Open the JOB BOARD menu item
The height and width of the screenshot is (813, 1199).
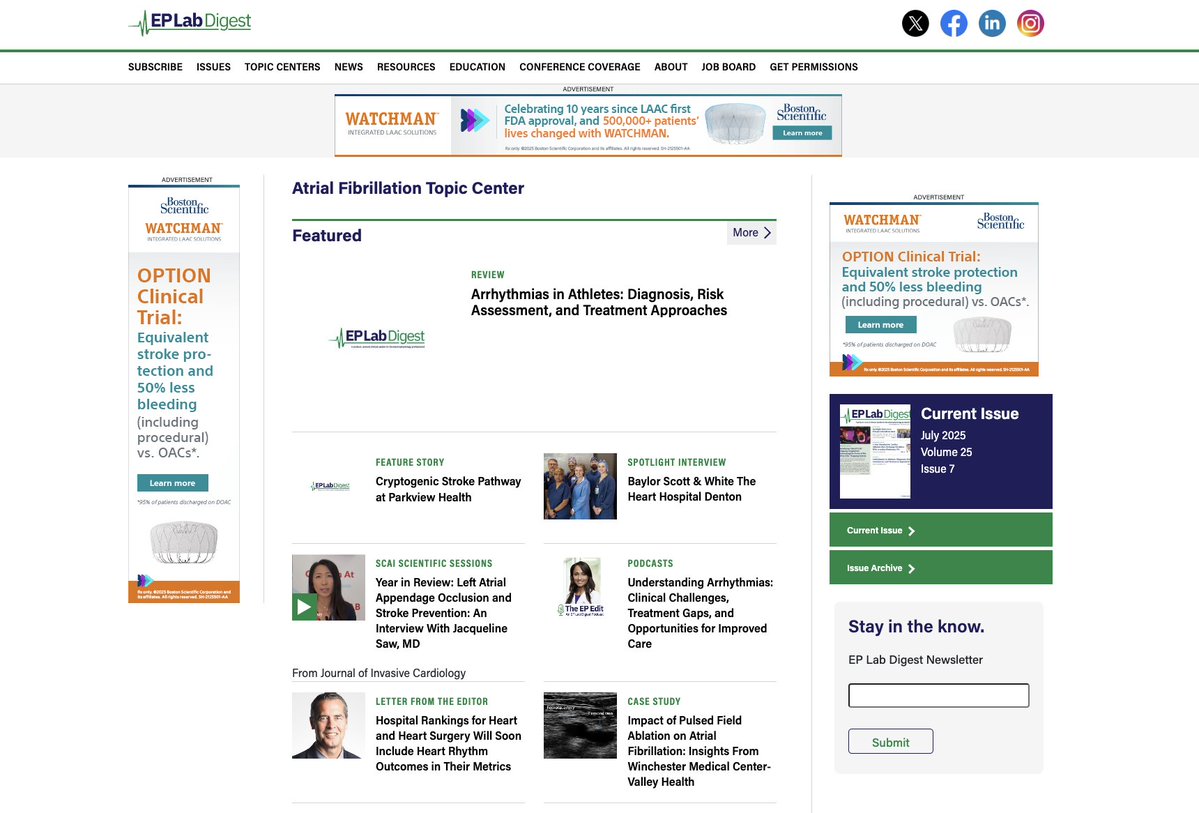pos(728,67)
